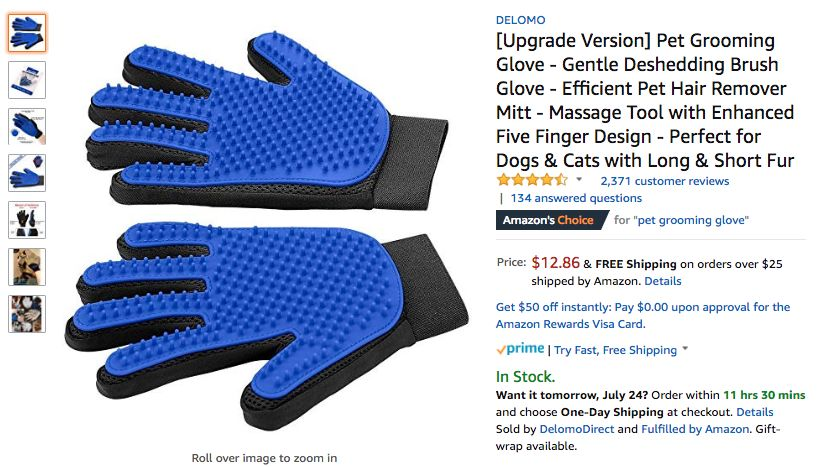Open the Amazon Rewards Visa Card offer
The image size is (820, 467).
[x=643, y=315]
